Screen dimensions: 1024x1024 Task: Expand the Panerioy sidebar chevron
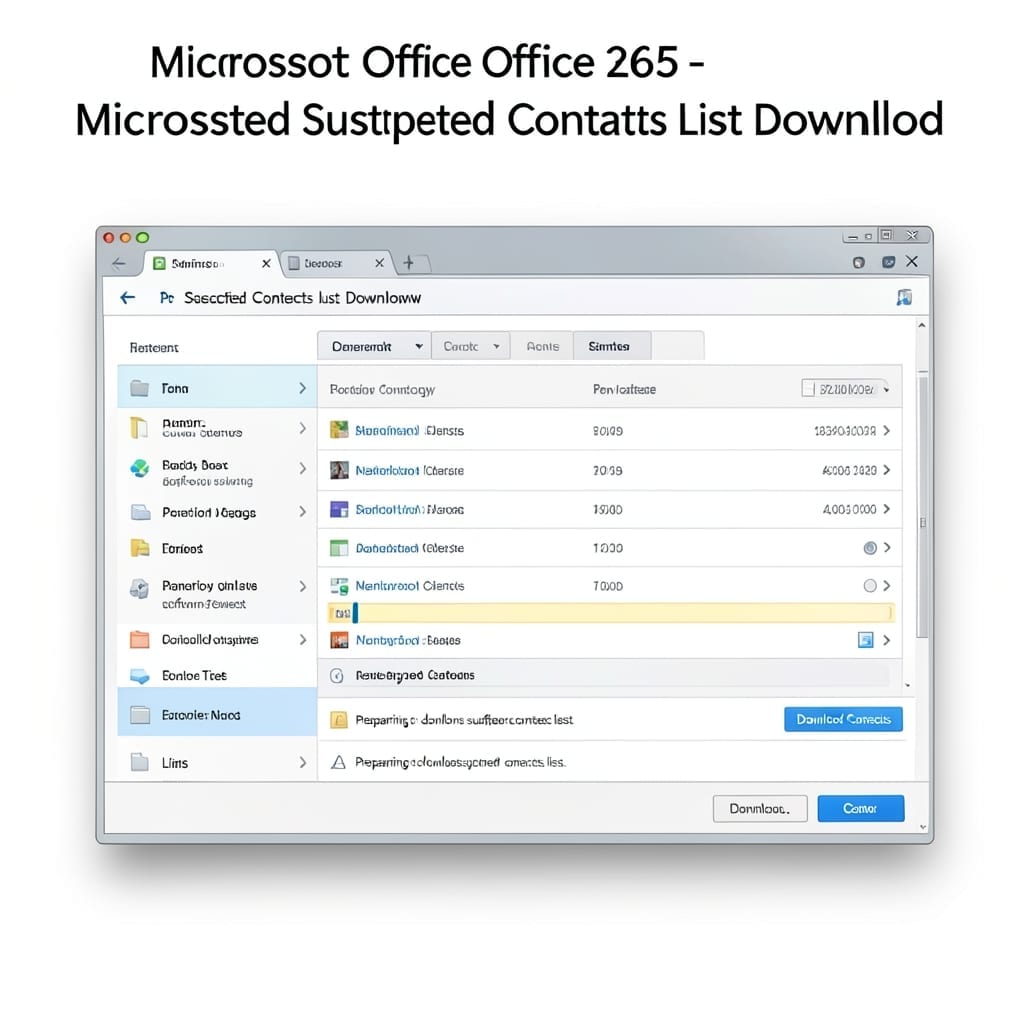click(x=302, y=586)
